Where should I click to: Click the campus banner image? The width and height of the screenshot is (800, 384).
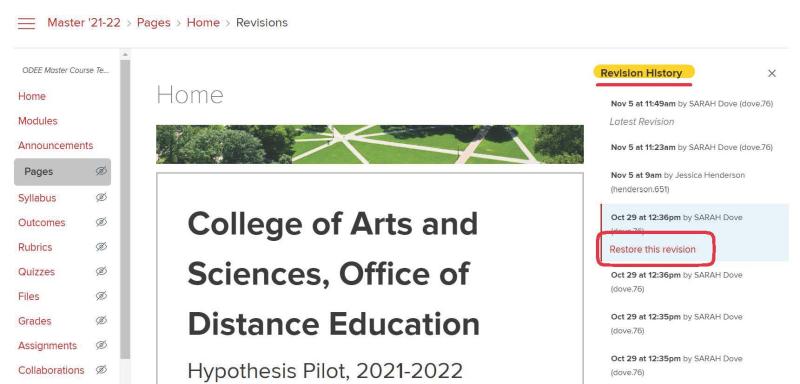[369, 144]
